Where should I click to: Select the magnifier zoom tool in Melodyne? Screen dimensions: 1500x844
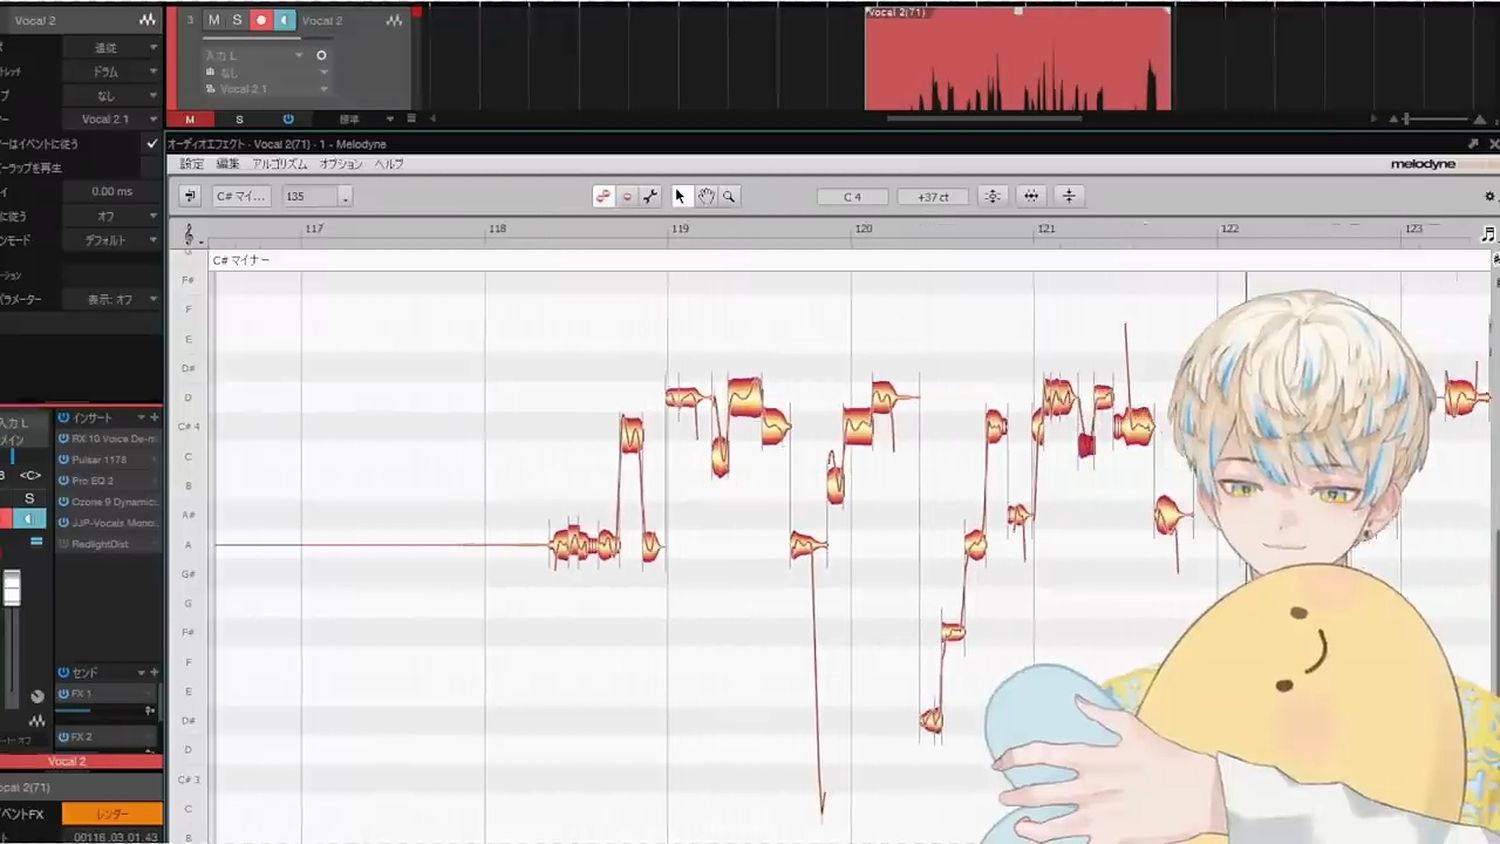point(729,197)
